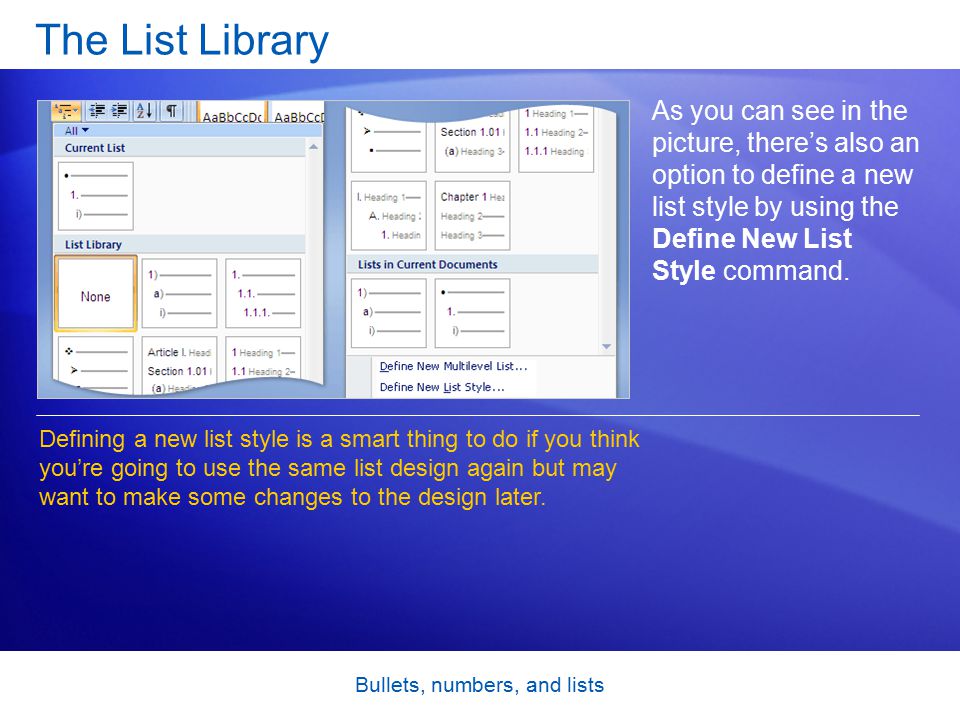Pick the 1. 1.1. 1.1.1. list format
960x720 pixels.
click(x=263, y=293)
